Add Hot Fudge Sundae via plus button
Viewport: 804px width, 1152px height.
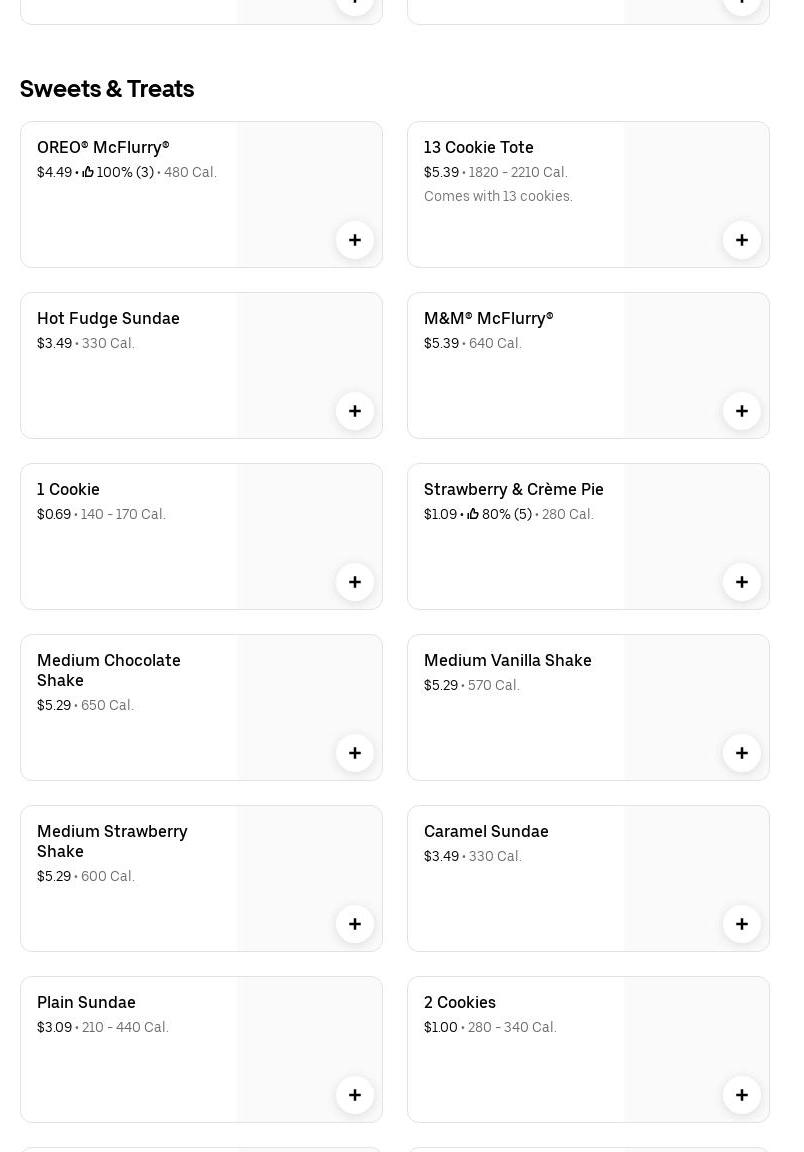click(x=355, y=411)
